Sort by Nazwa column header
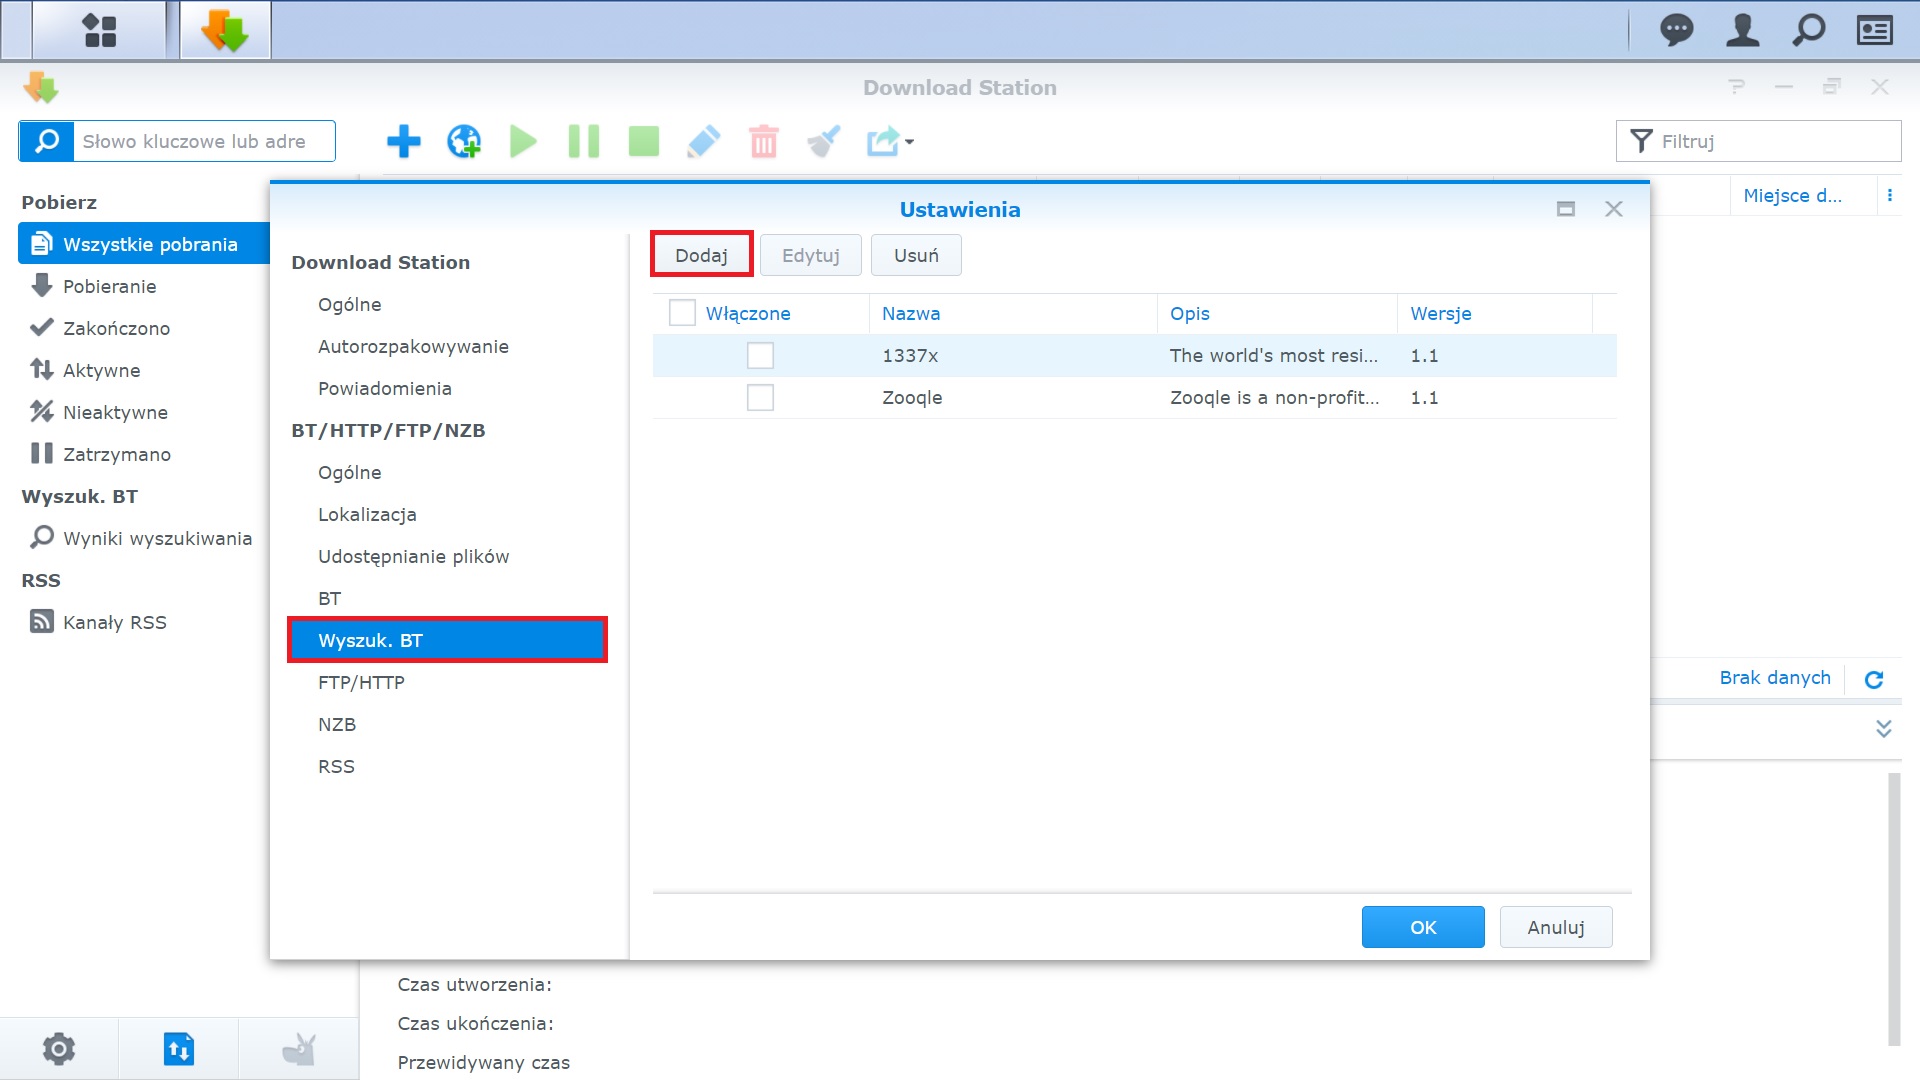Image resolution: width=1920 pixels, height=1080 pixels. click(x=1013, y=313)
